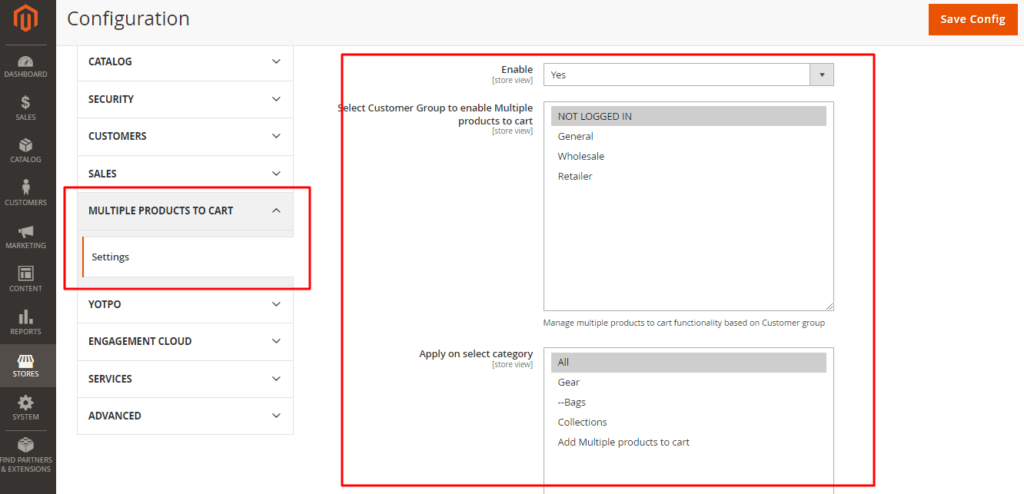Viewport: 1024px width, 494px height.
Task: Click the customer group list resize handle
Action: (829, 306)
